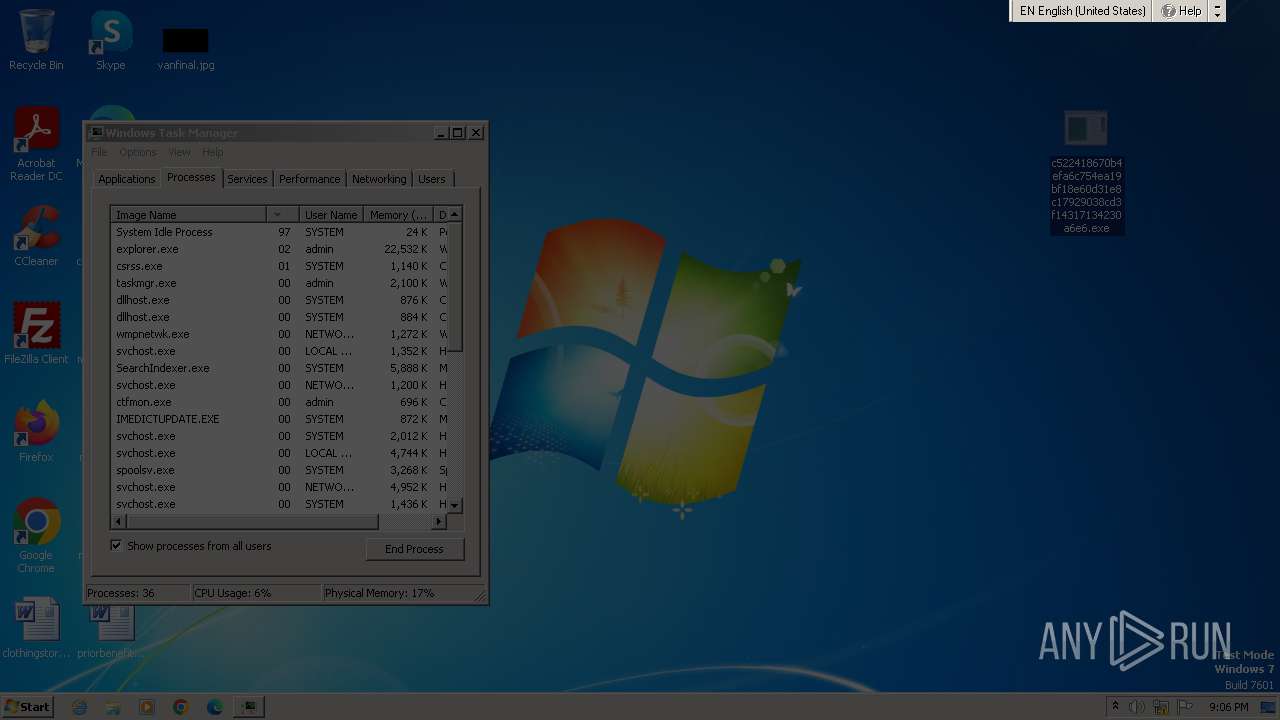Select the vanfinal.jpg desktop file

(x=186, y=48)
